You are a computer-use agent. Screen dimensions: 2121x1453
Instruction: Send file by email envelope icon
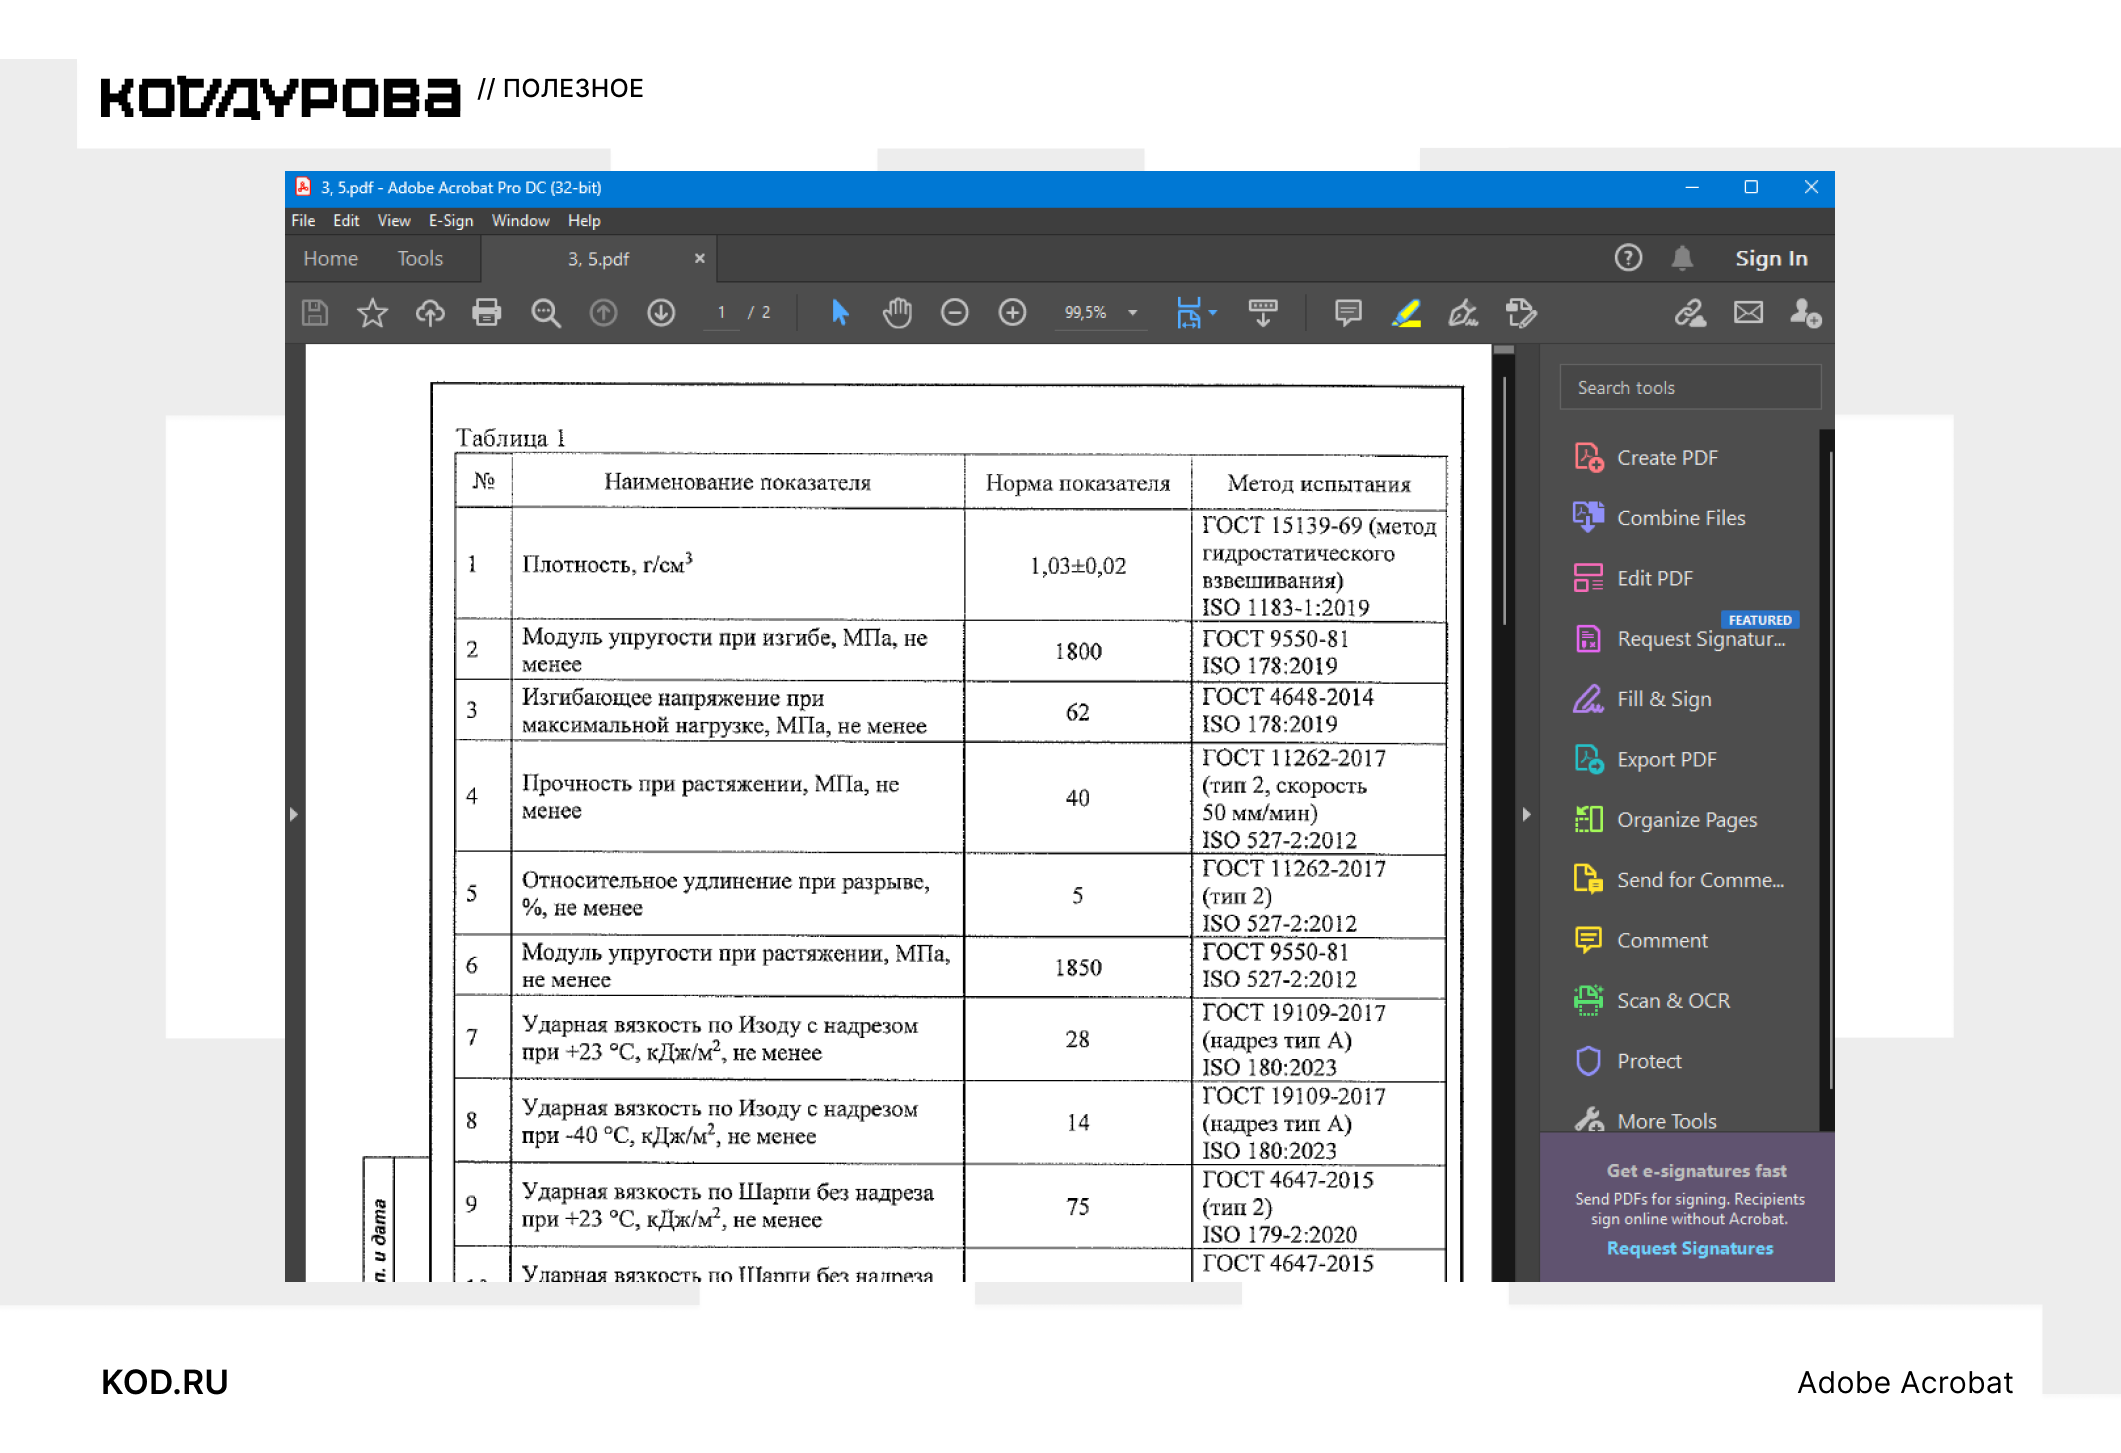pos(1749,313)
